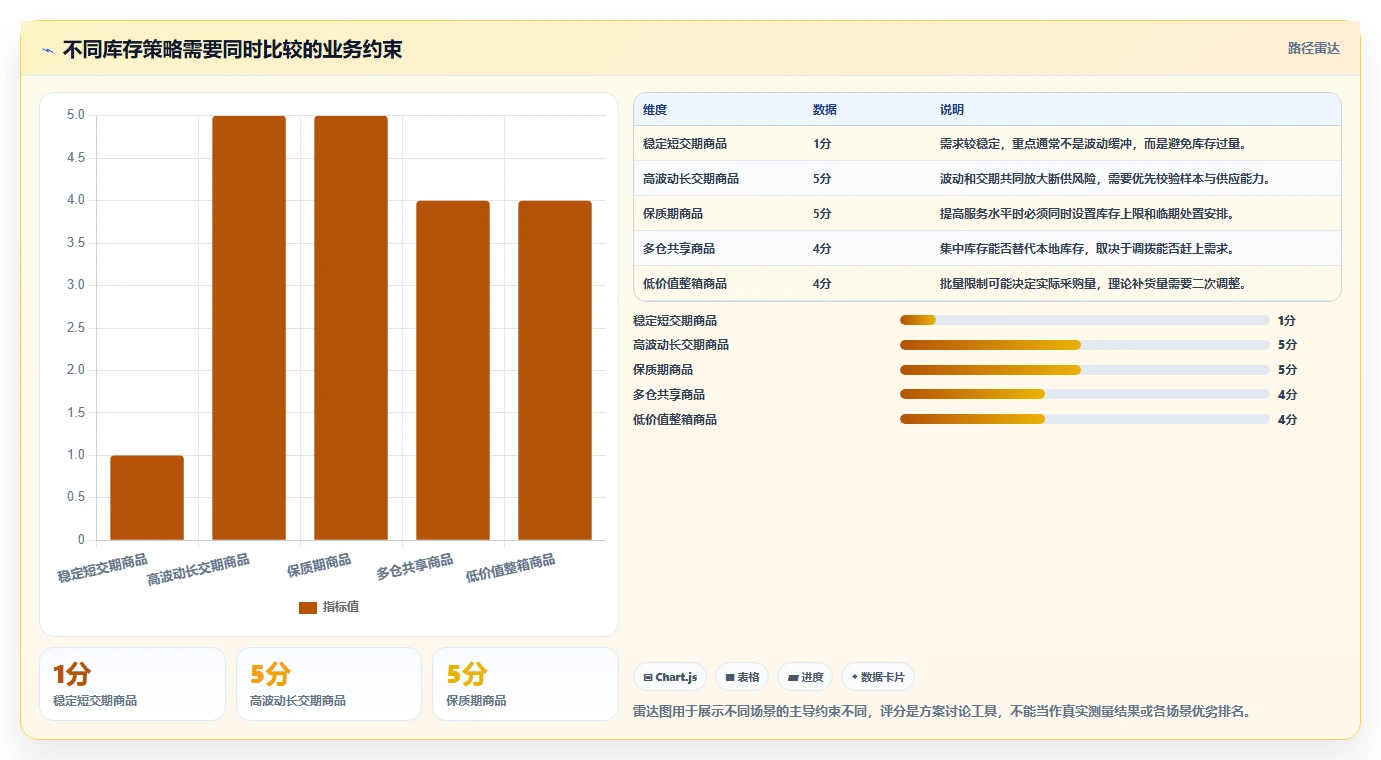Click the 多仓共享商品 bar in chart
This screenshot has width=1381, height=760.
pyautogui.click(x=453, y=370)
